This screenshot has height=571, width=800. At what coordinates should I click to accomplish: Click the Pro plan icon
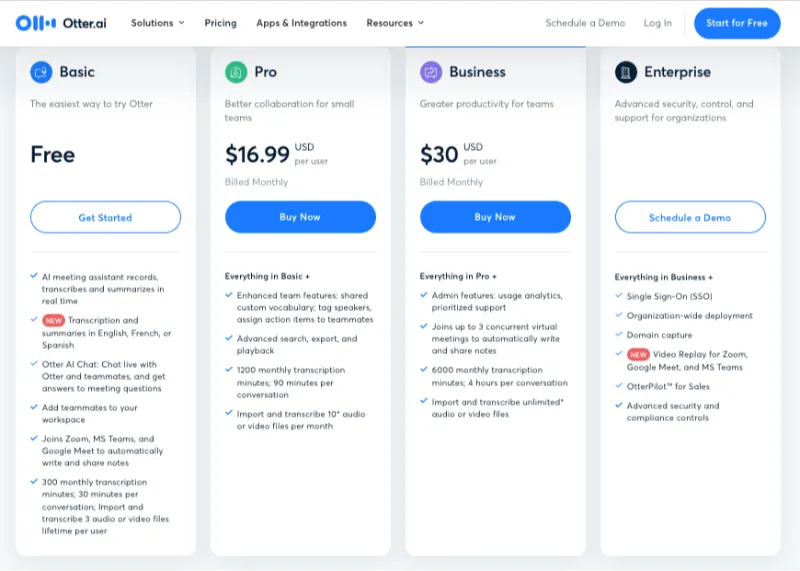pyautogui.click(x=236, y=72)
